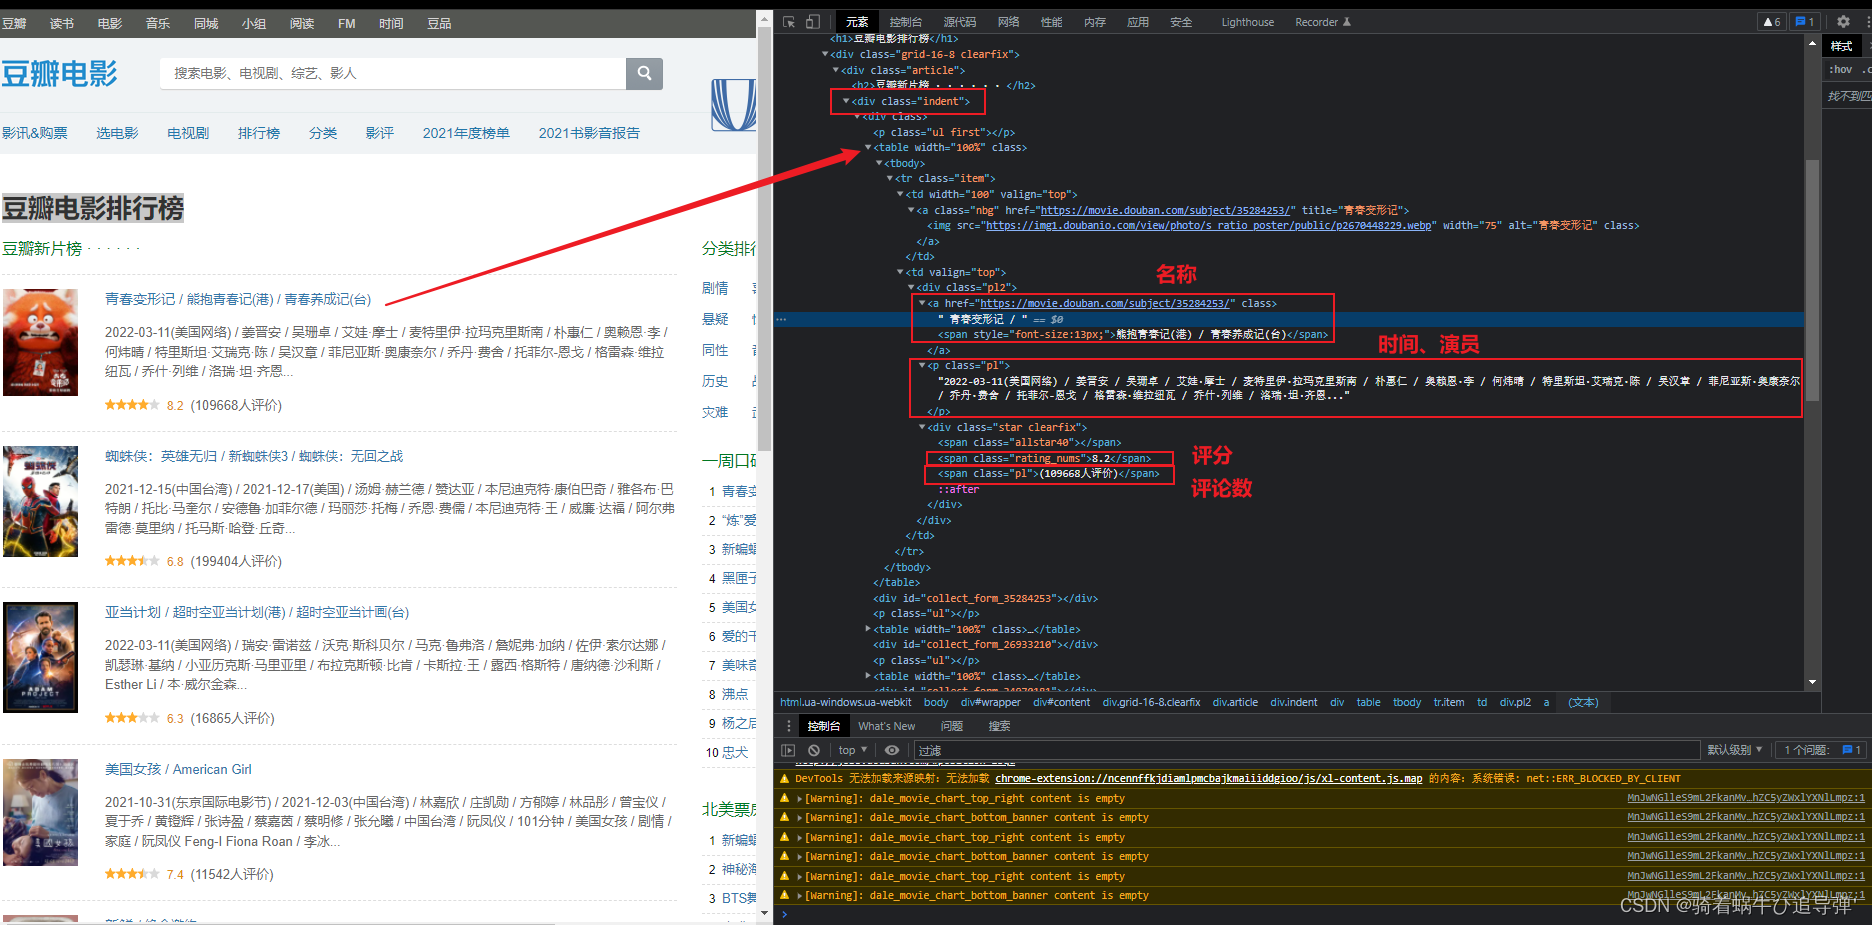Click the console 过滤 filter field

[x=1306, y=750]
